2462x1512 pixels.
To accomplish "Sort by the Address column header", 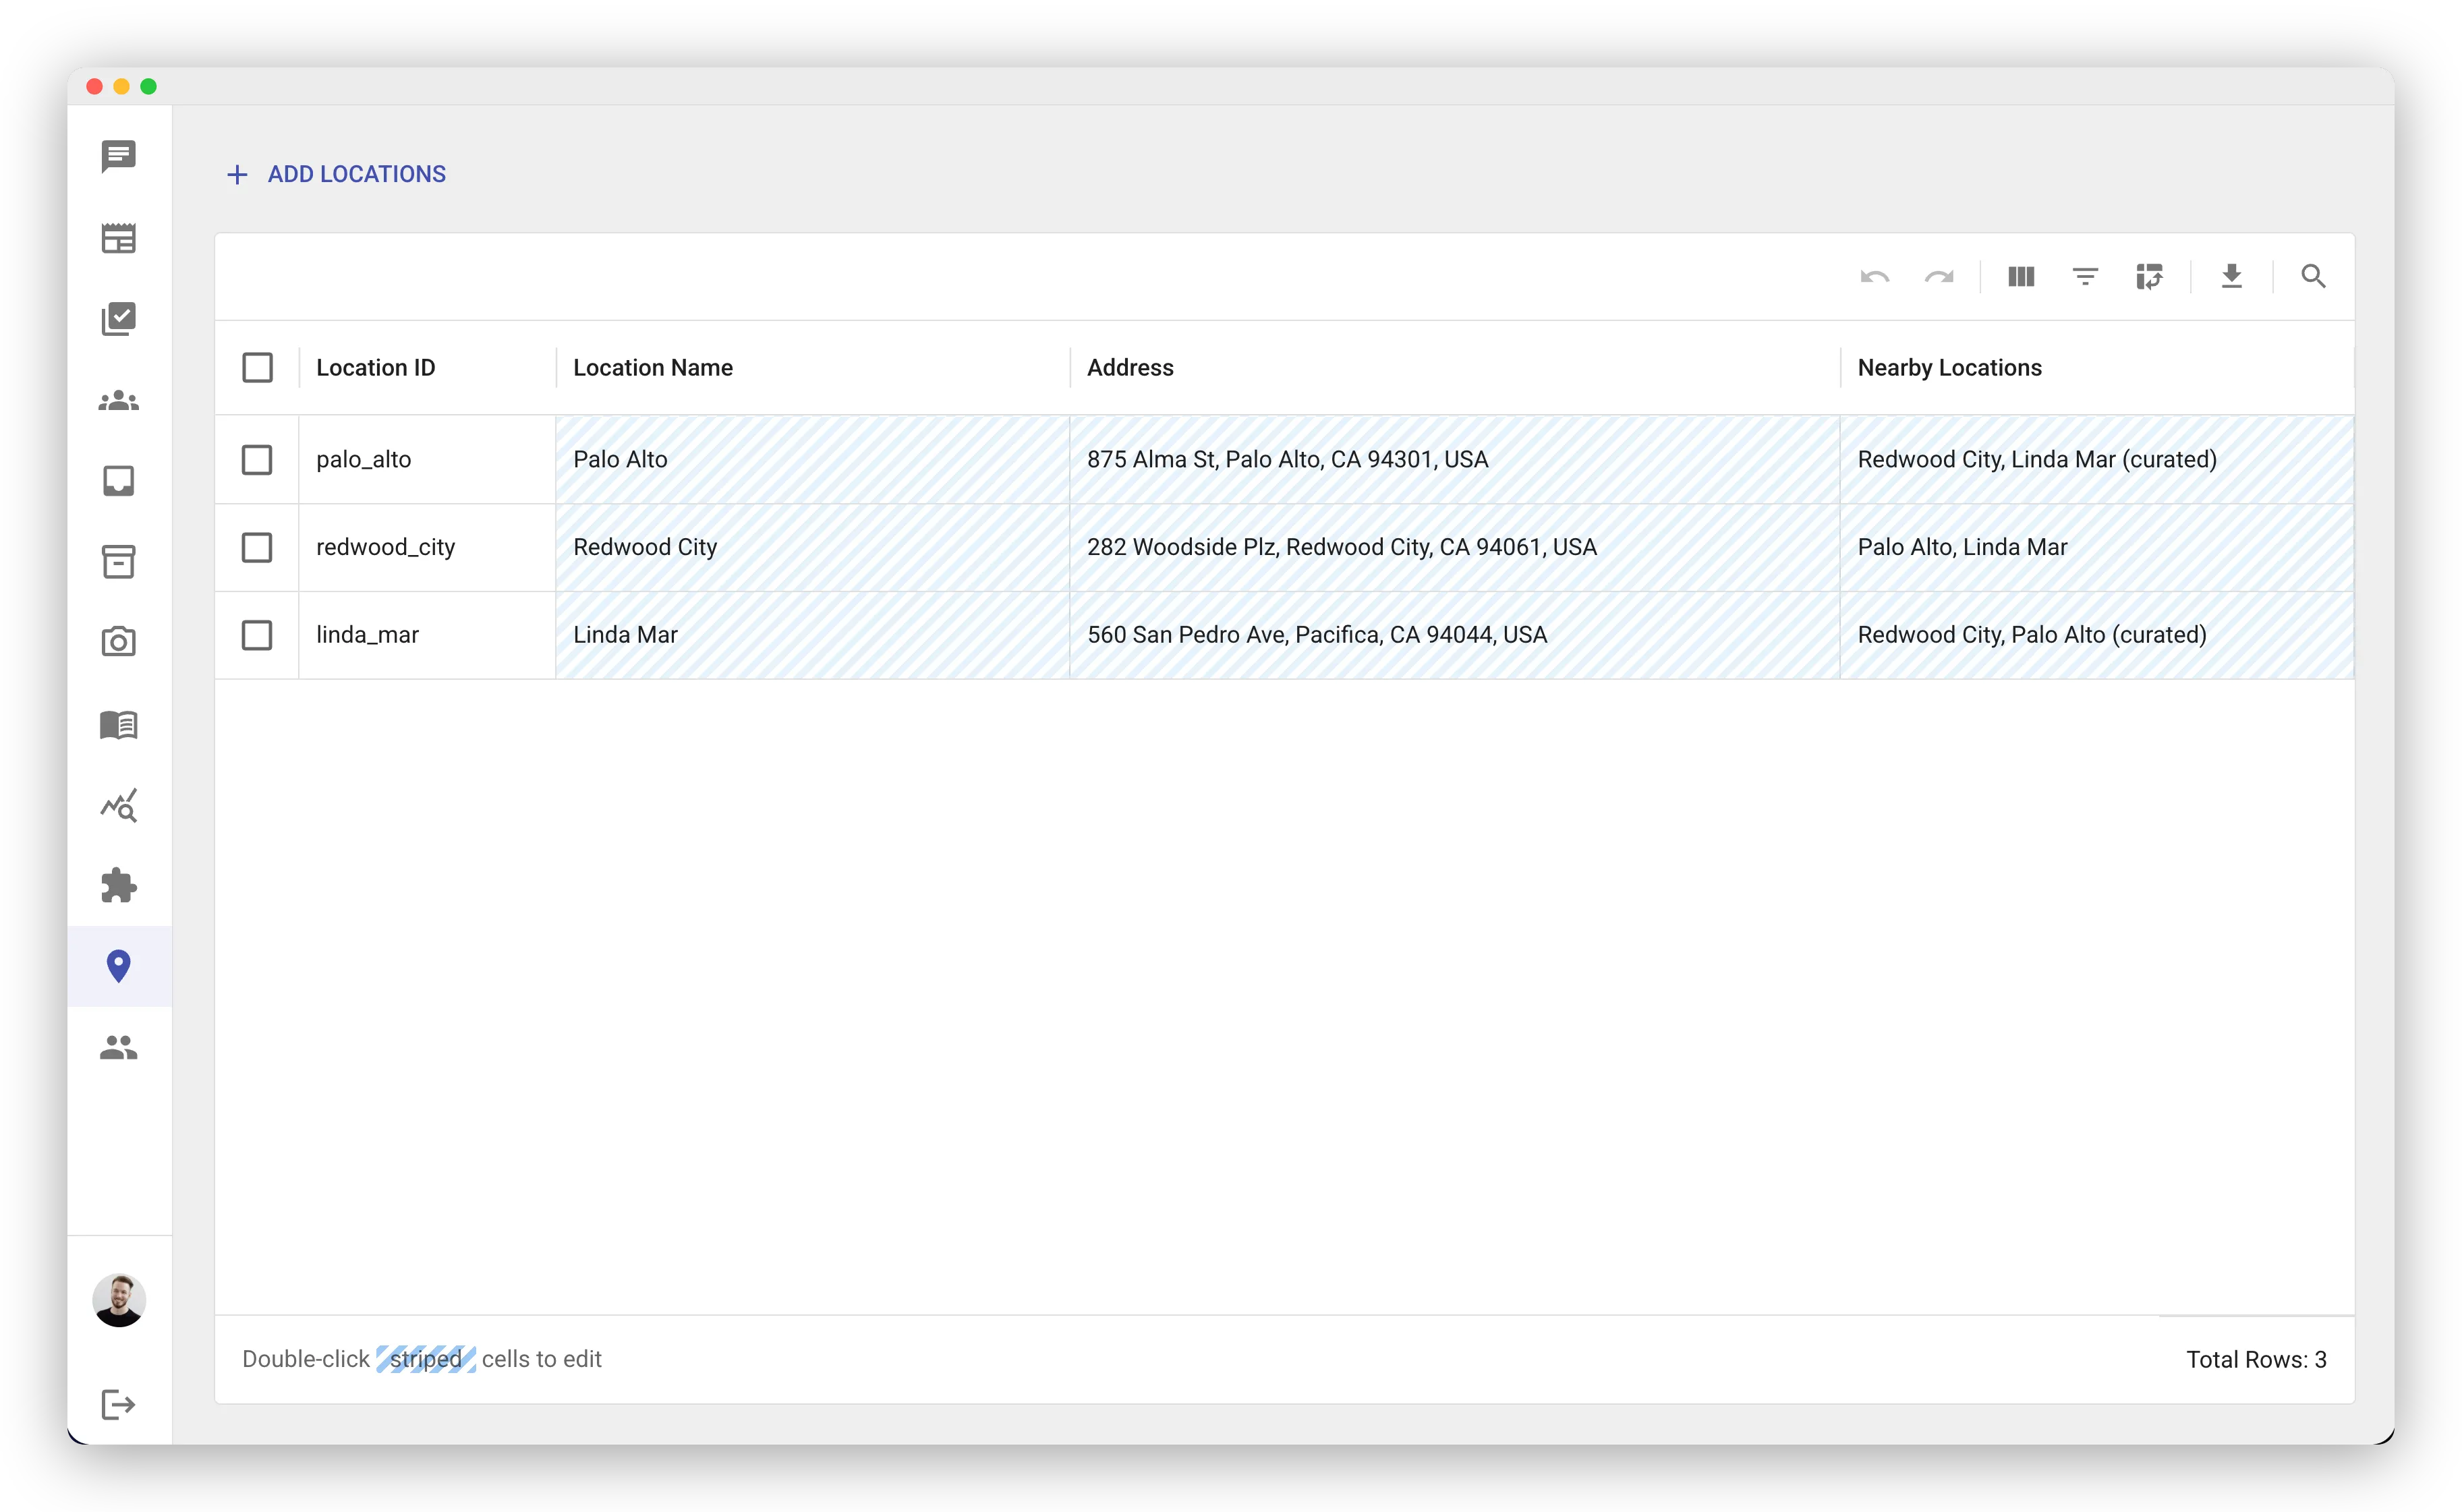I will [1130, 367].
